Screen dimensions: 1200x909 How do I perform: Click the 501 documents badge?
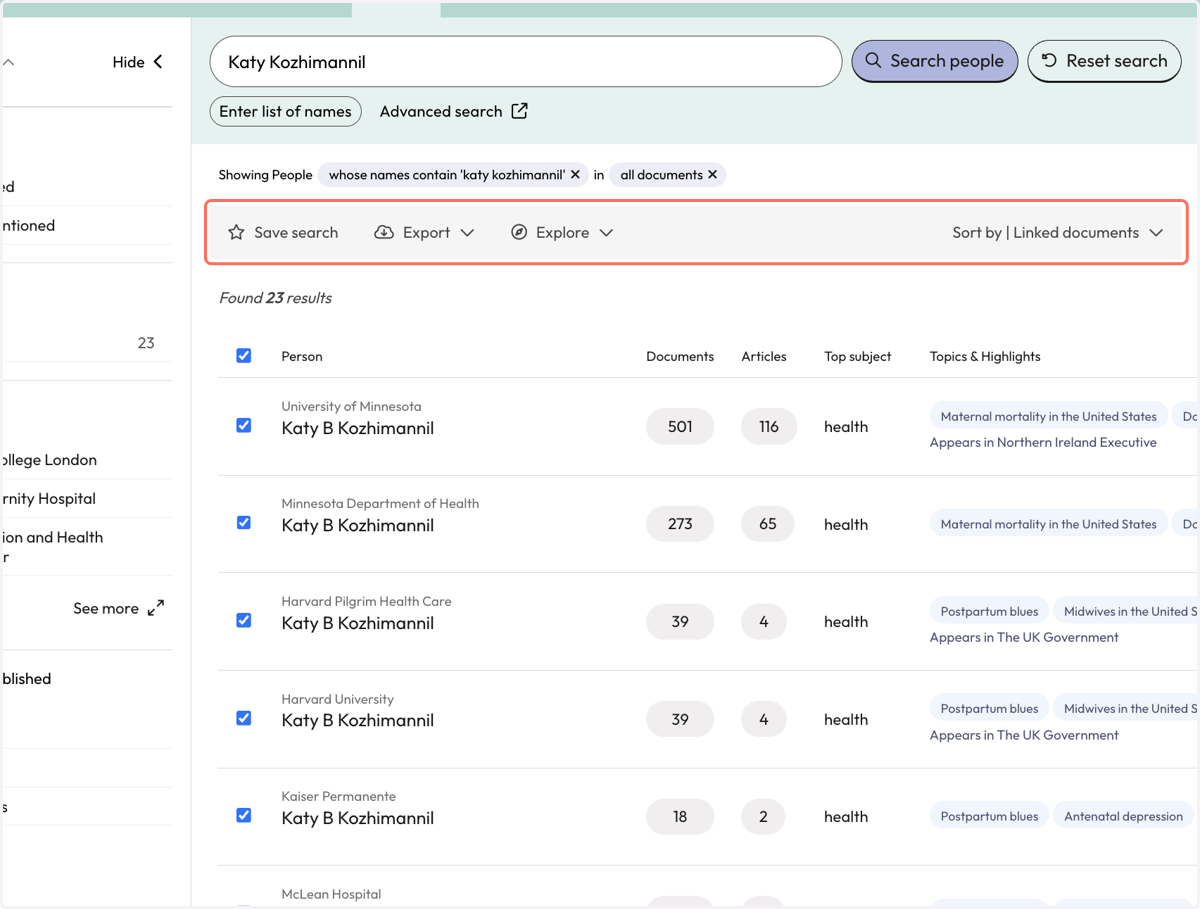coord(680,427)
